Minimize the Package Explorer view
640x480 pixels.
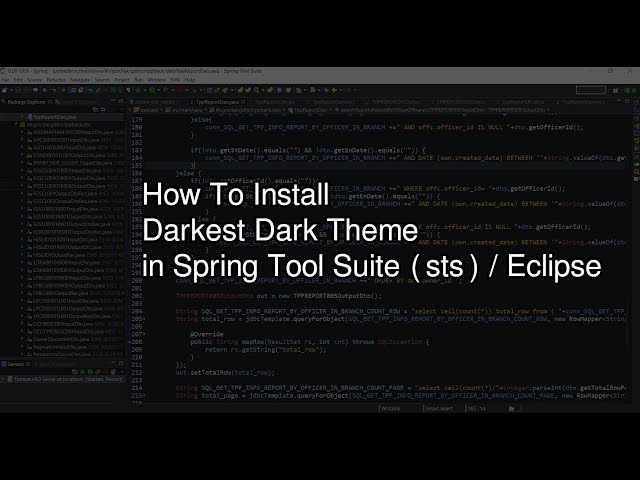[x=113, y=101]
